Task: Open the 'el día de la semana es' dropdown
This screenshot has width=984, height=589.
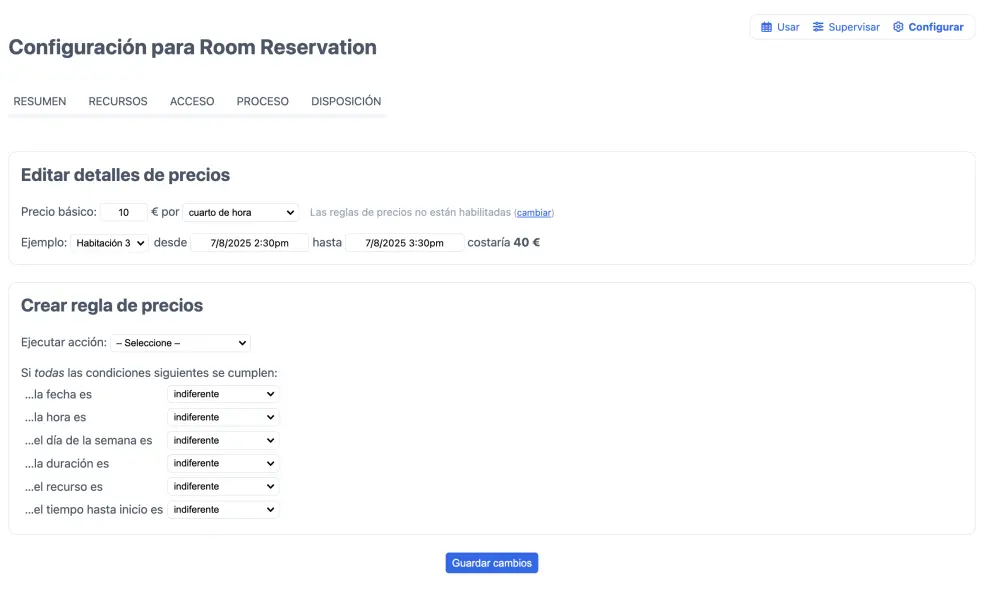Action: point(223,440)
